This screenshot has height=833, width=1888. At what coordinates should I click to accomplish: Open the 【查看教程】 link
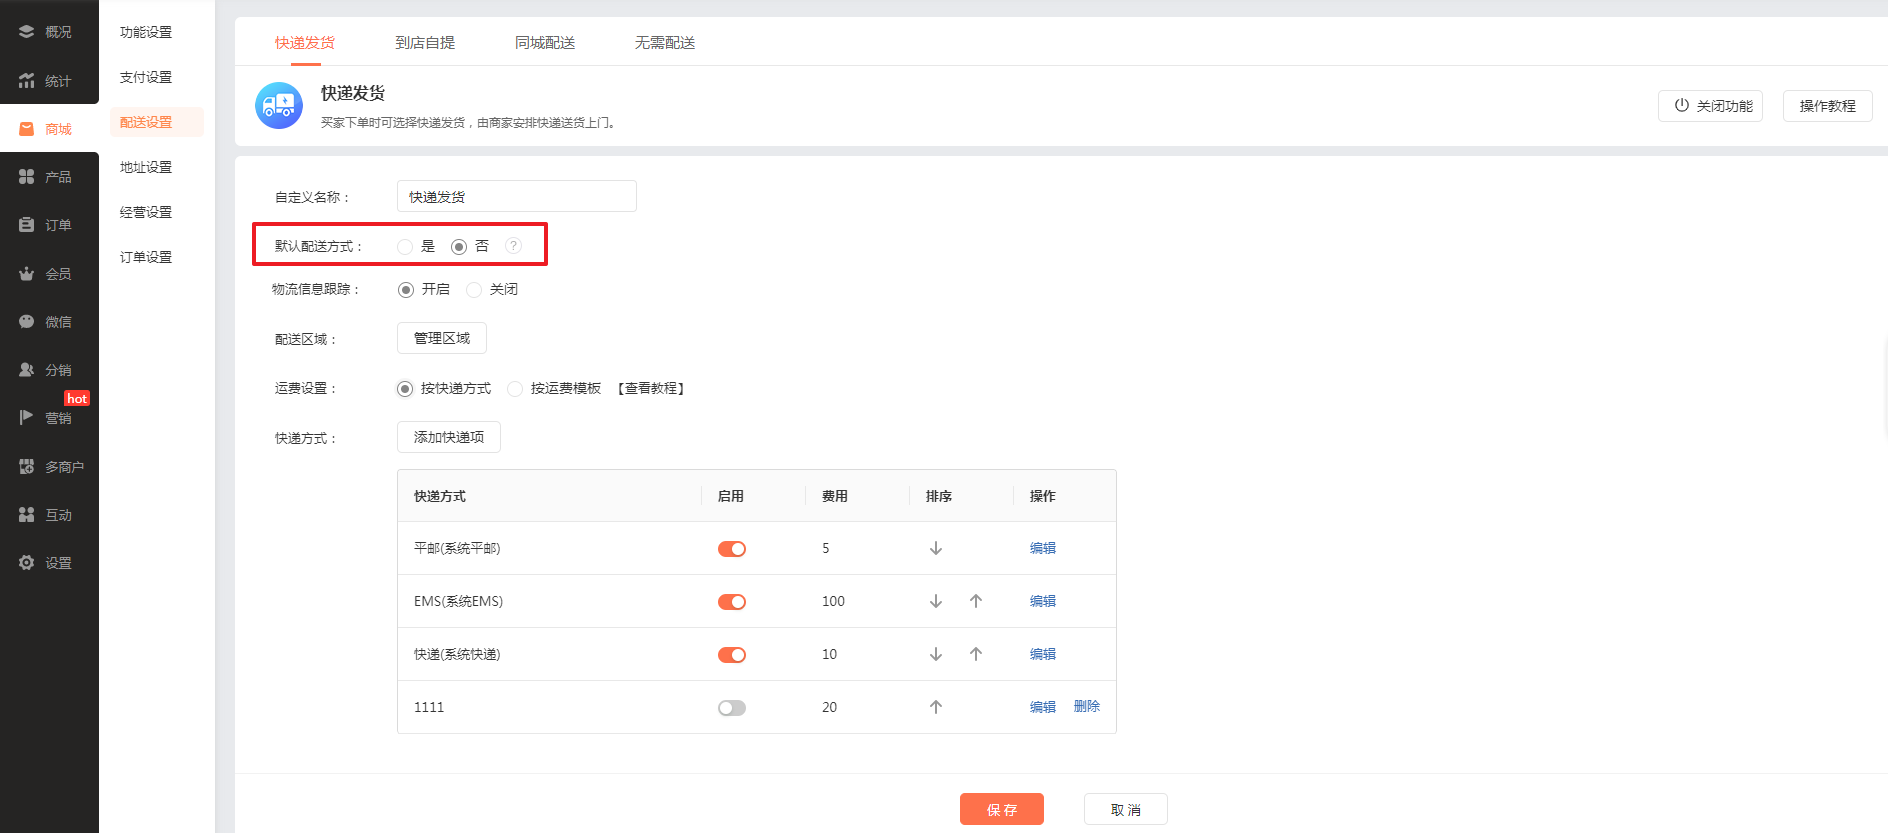(651, 389)
